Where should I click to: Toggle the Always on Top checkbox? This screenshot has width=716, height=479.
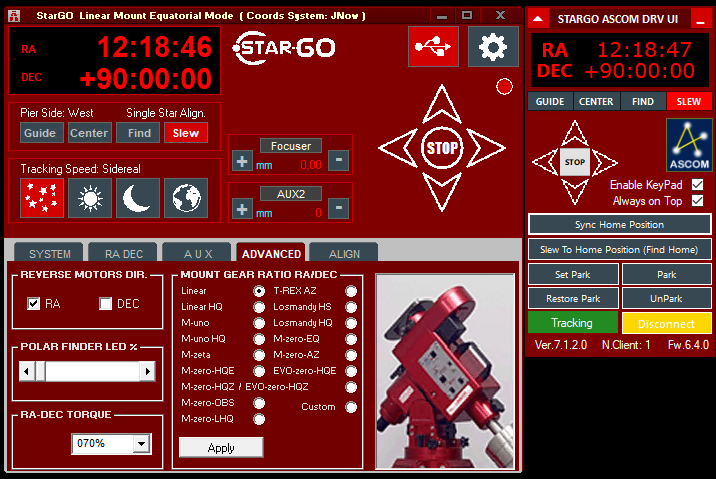pos(697,200)
